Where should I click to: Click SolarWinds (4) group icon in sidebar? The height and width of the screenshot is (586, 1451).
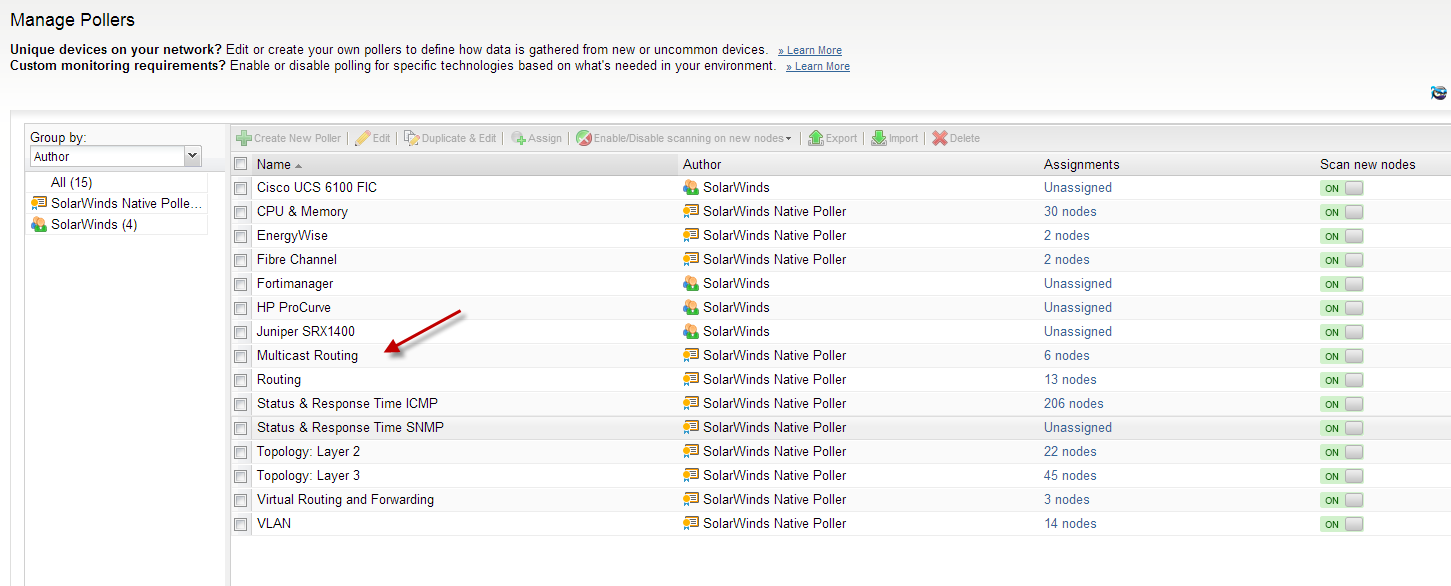(39, 224)
